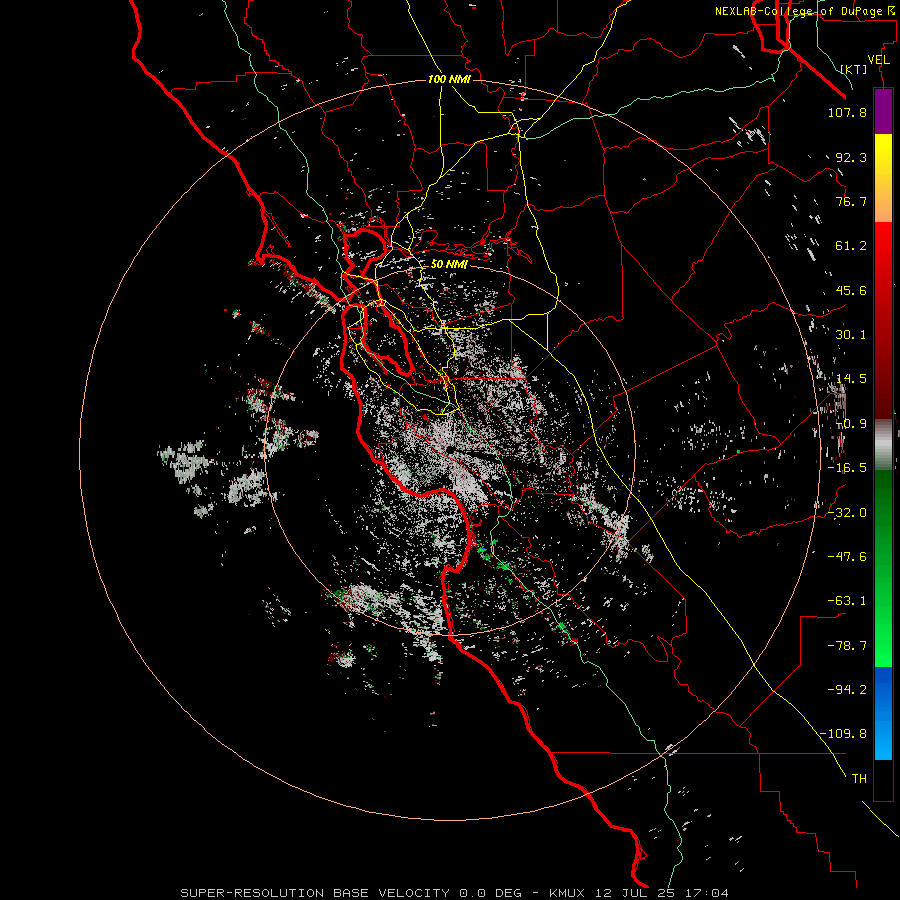The width and height of the screenshot is (900, 900).
Task: Click the -16.5 scale value
Action: [847, 468]
